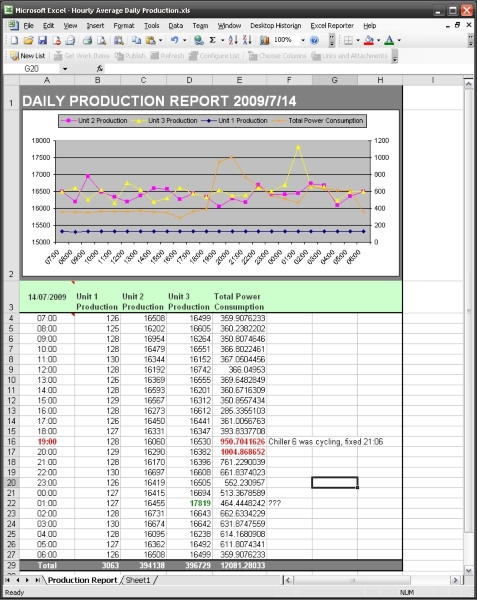Open the Excel Reporter menu
The width and height of the screenshot is (477, 600).
332,26
